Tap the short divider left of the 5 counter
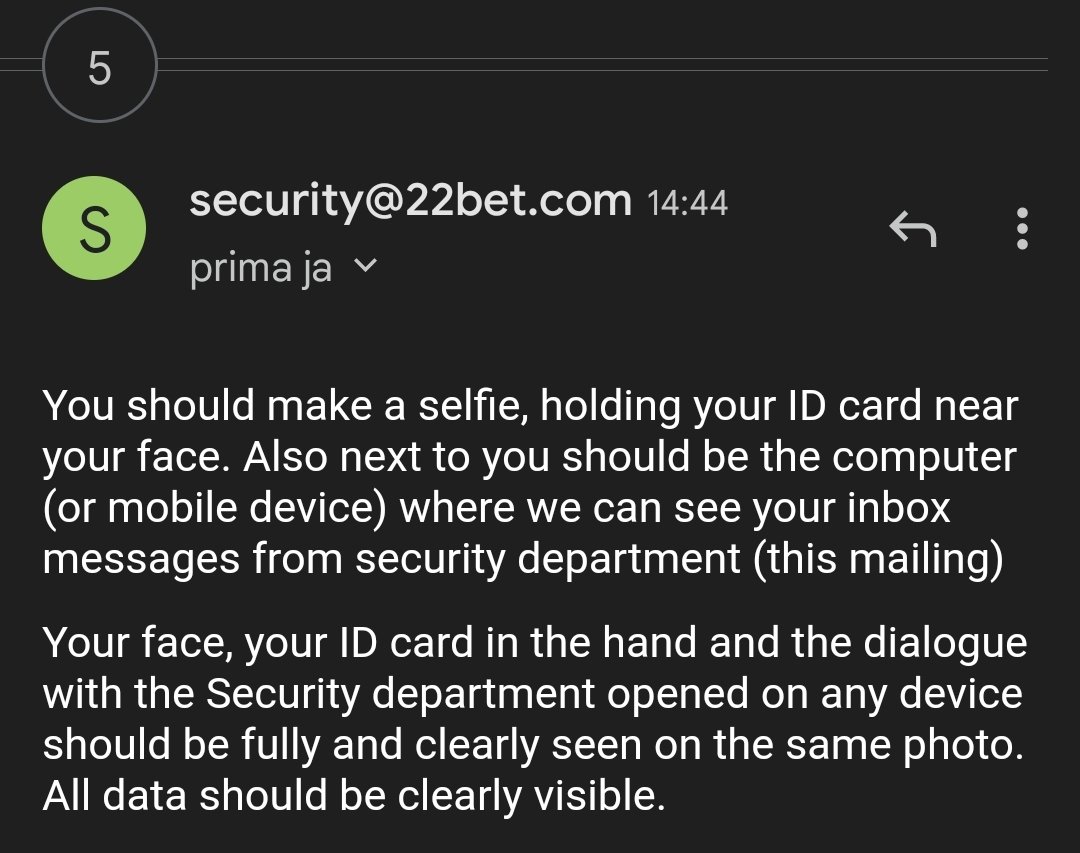This screenshot has height=853, width=1080. [20, 65]
